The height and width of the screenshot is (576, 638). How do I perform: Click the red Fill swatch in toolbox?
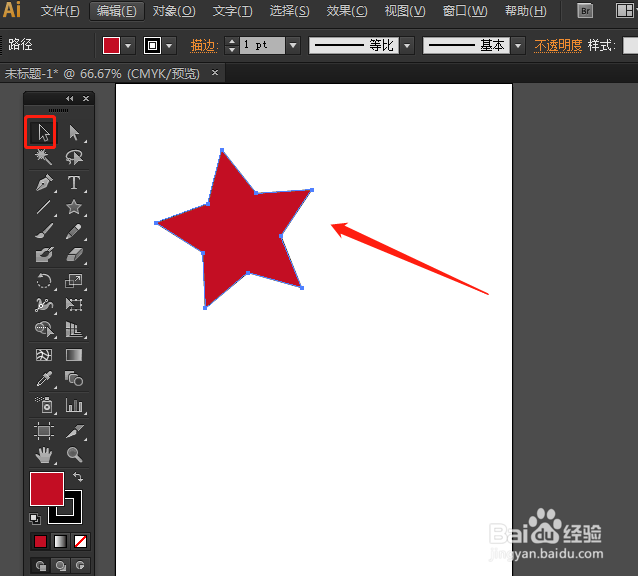pos(47,489)
